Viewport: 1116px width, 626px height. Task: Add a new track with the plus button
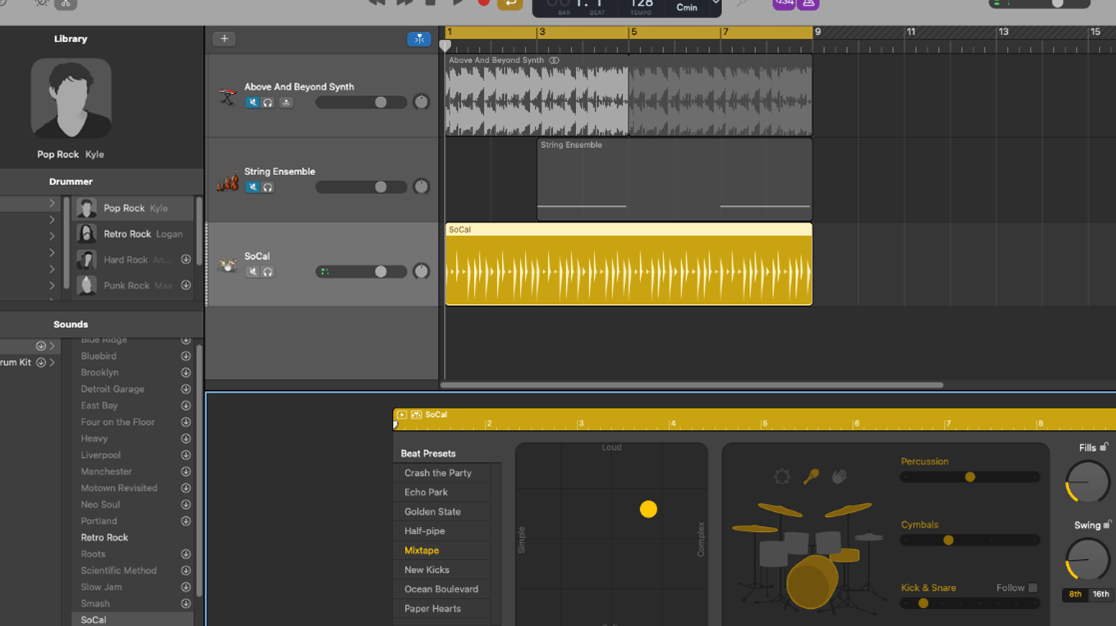(224, 37)
